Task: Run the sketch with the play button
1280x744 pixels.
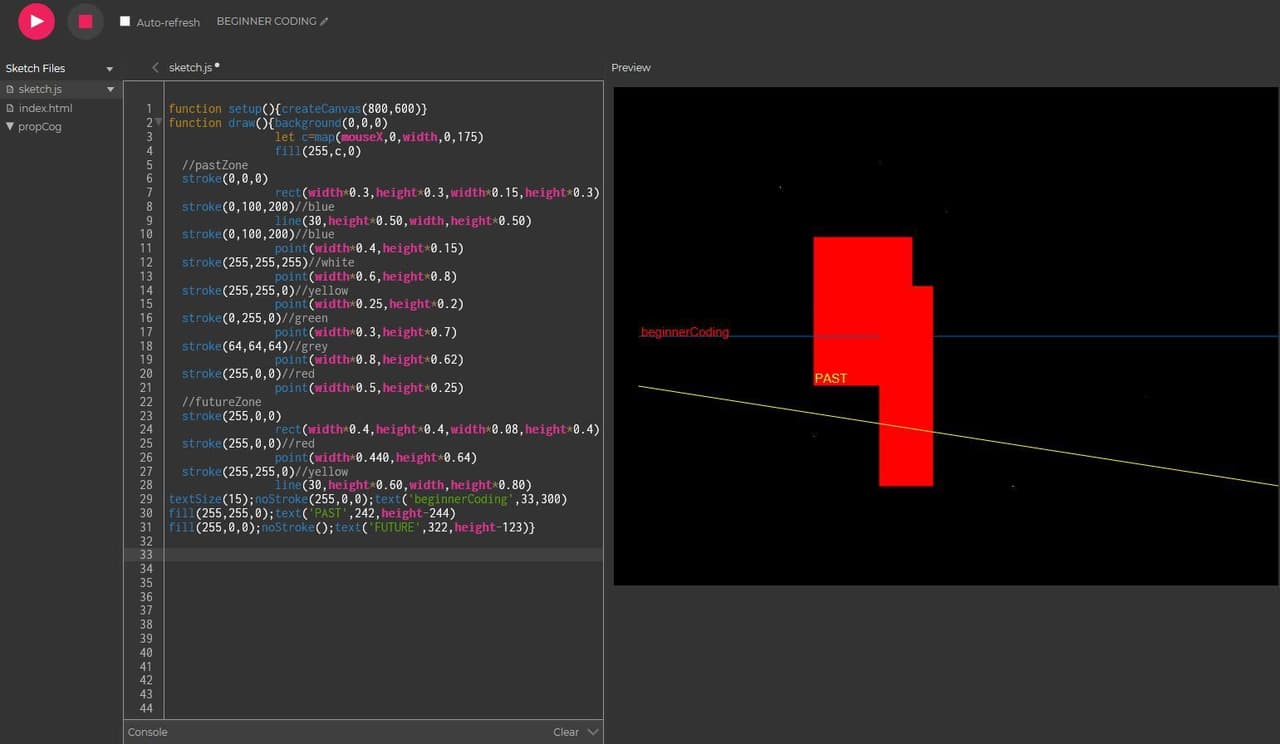Action: pos(37,21)
